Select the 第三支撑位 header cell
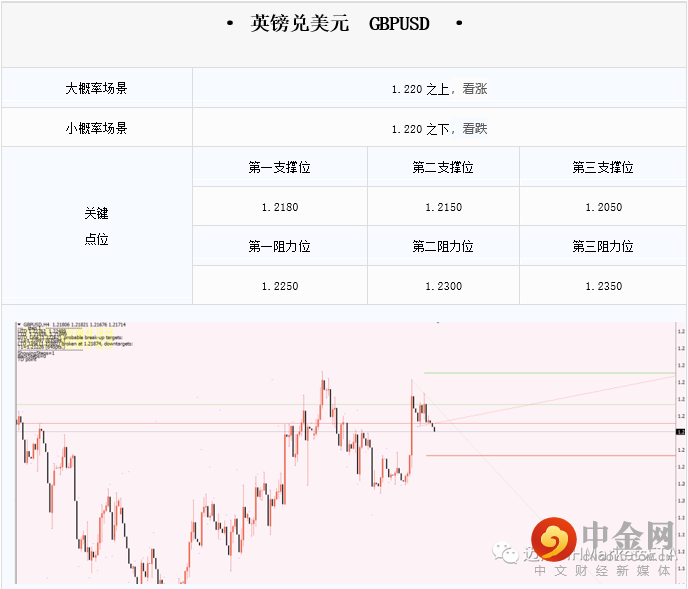The height and width of the screenshot is (589, 688). (x=603, y=167)
